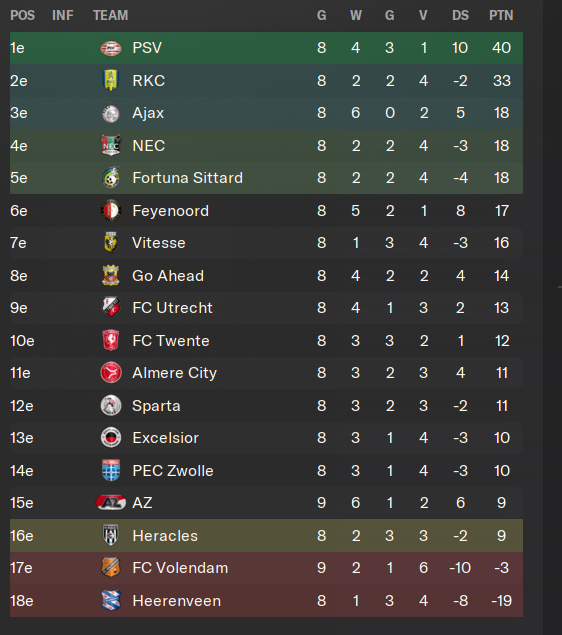562x635 pixels.
Task: Click the RKC club crest icon
Action: 111,80
